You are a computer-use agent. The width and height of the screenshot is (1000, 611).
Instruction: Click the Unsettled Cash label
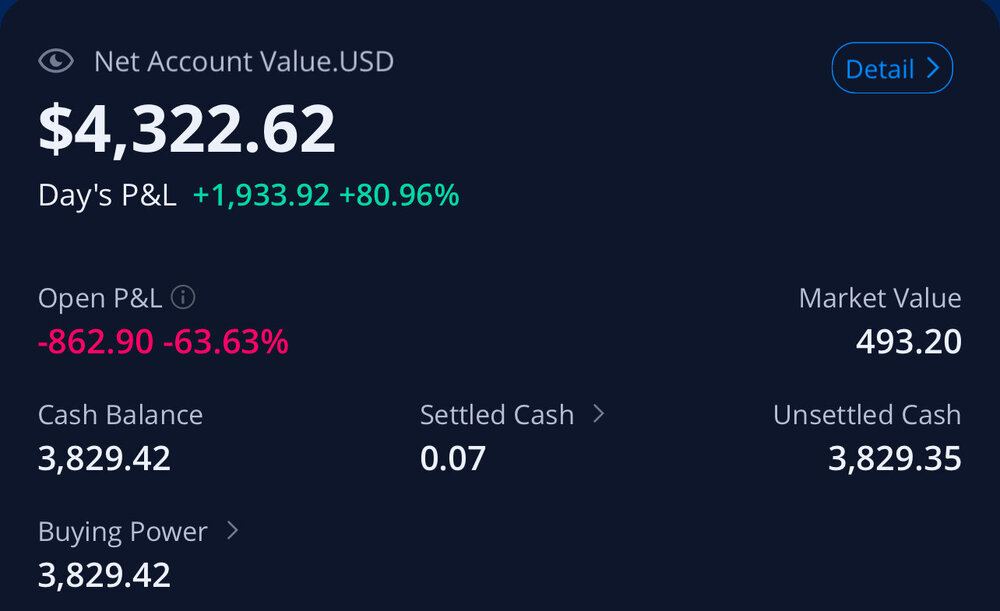click(866, 415)
